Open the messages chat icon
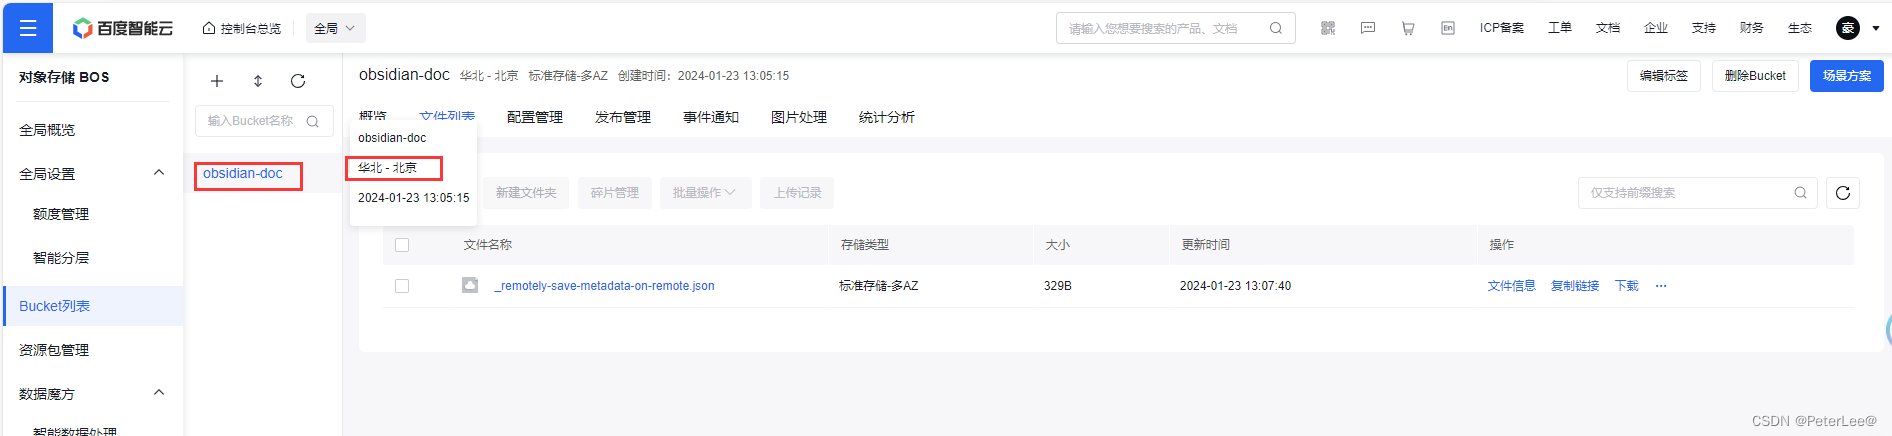 (x=1368, y=28)
